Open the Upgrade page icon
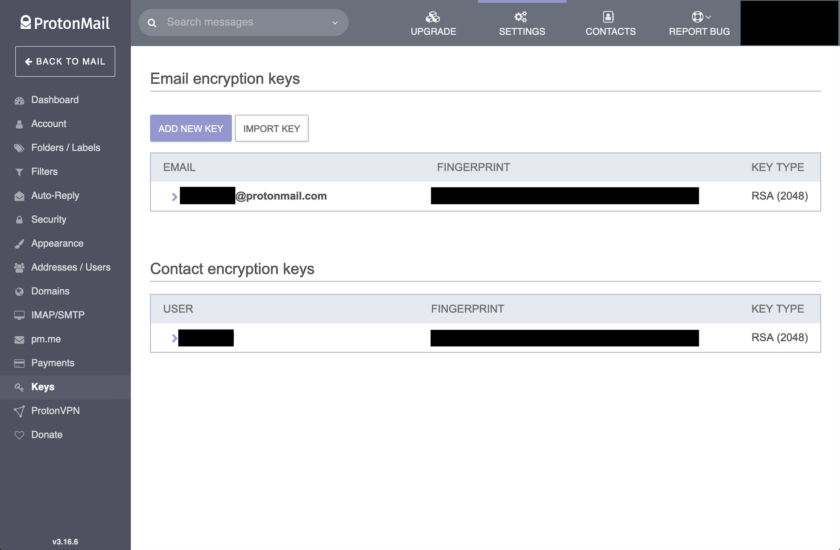The height and width of the screenshot is (550, 840). [433, 17]
